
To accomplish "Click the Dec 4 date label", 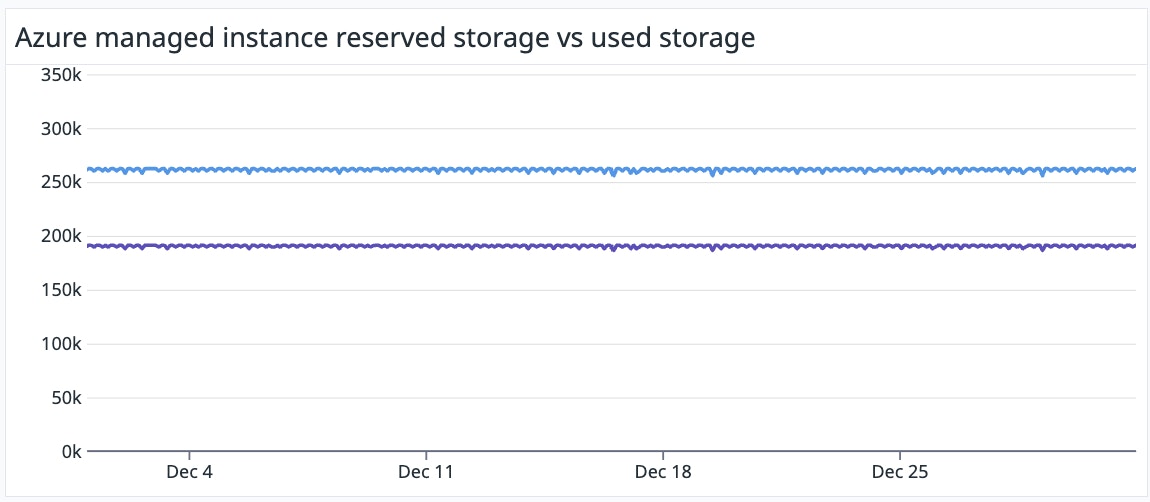I will 189,471.
